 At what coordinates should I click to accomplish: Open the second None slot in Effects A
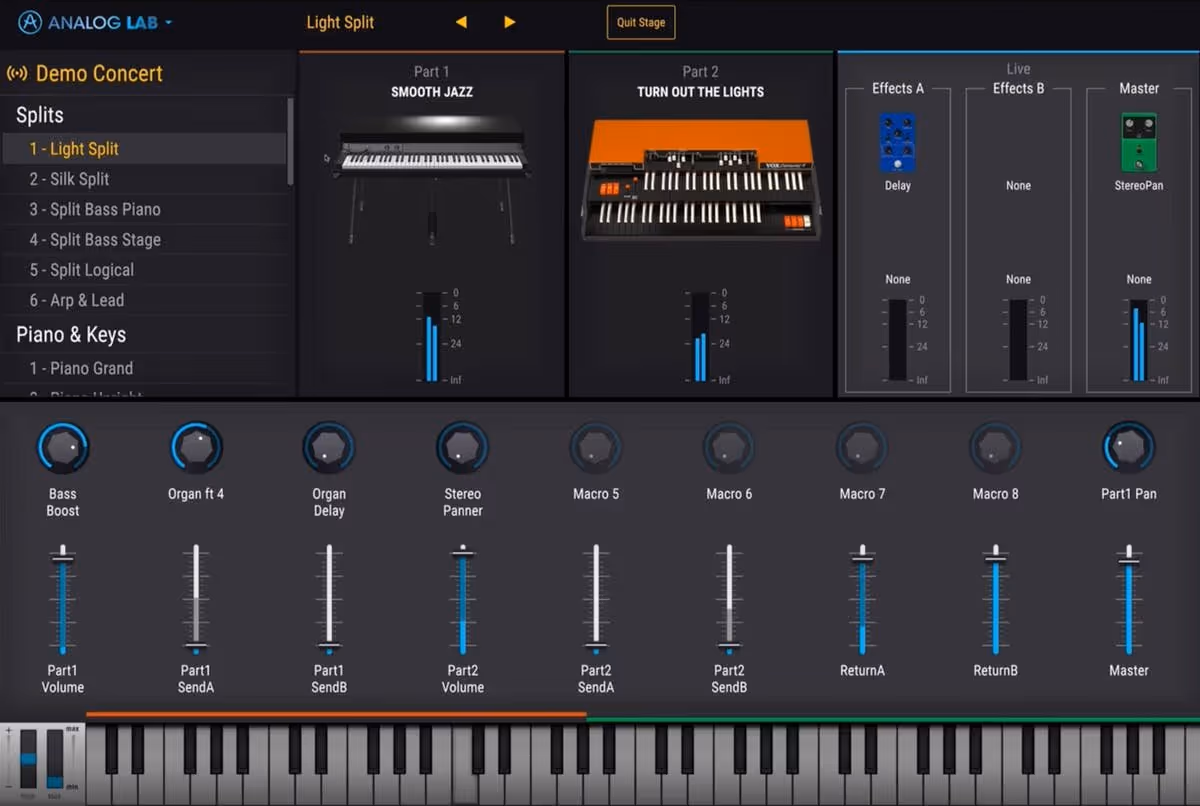click(x=898, y=280)
